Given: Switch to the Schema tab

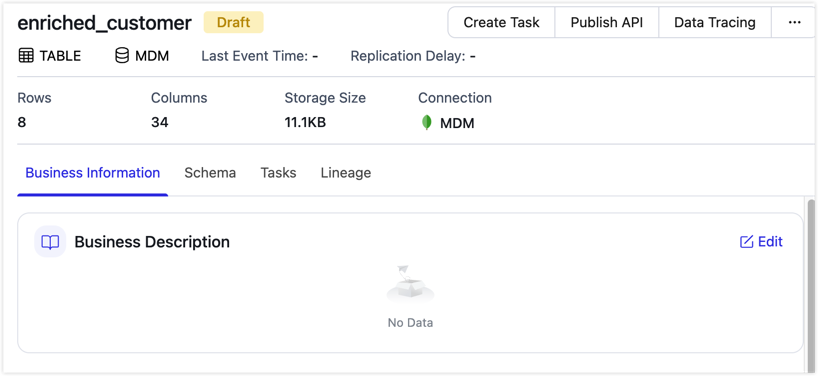Looking at the screenshot, I should click(x=210, y=173).
